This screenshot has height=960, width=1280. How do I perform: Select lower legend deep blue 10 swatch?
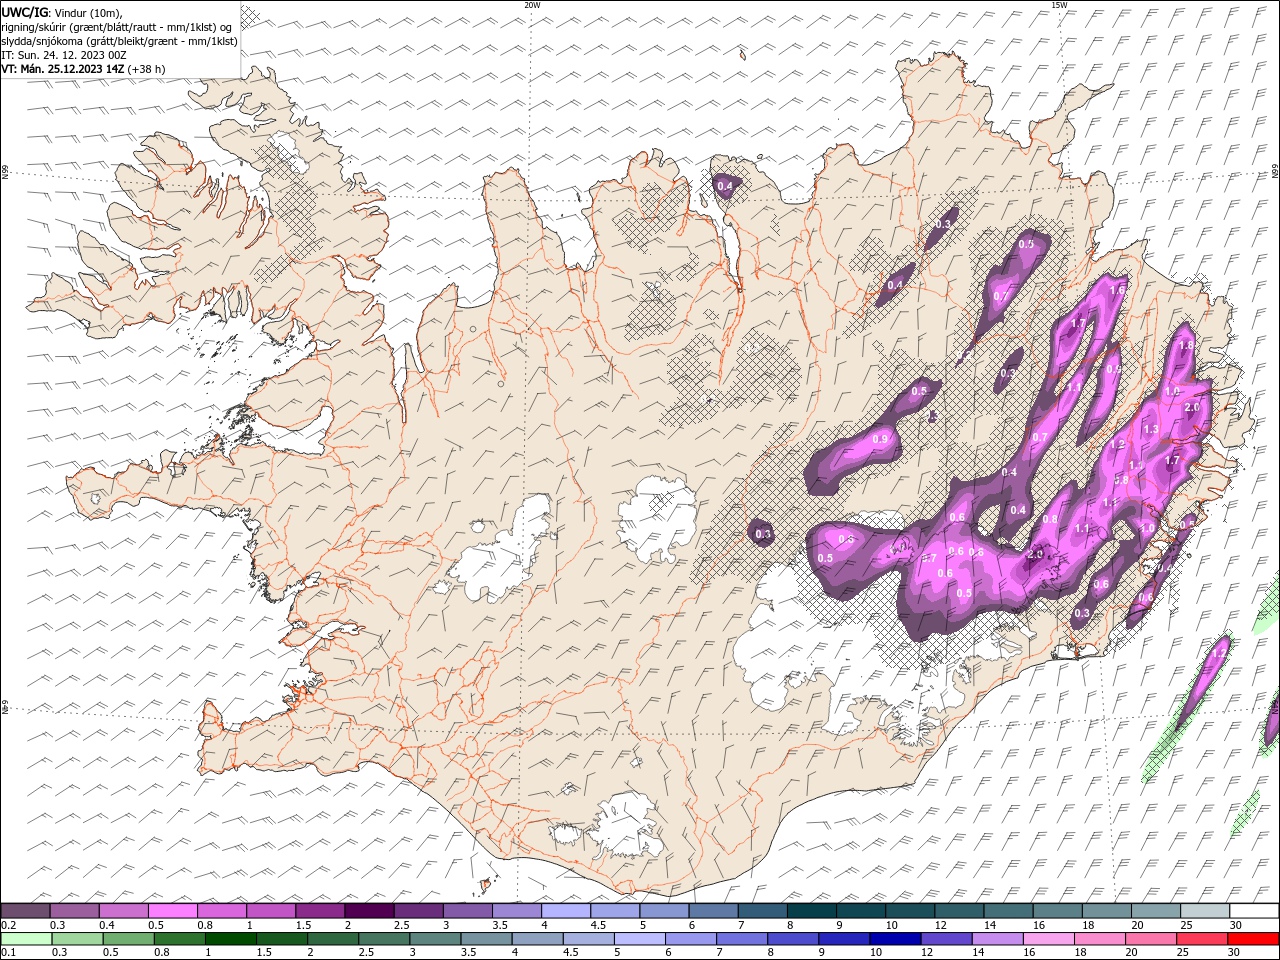[x=896, y=939]
